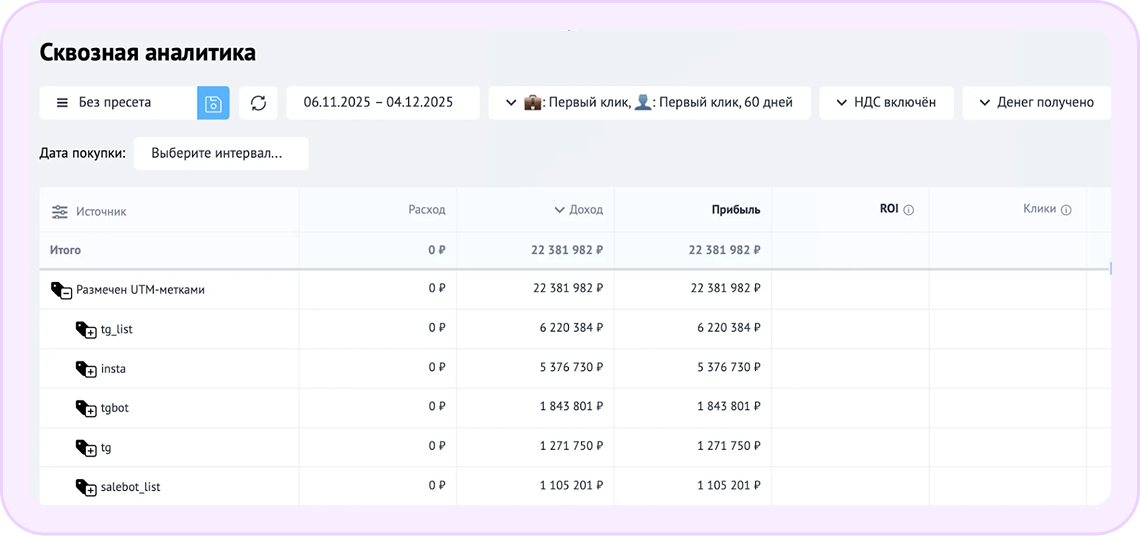Sort by the Доход column header
1140x536 pixels.
579,210
